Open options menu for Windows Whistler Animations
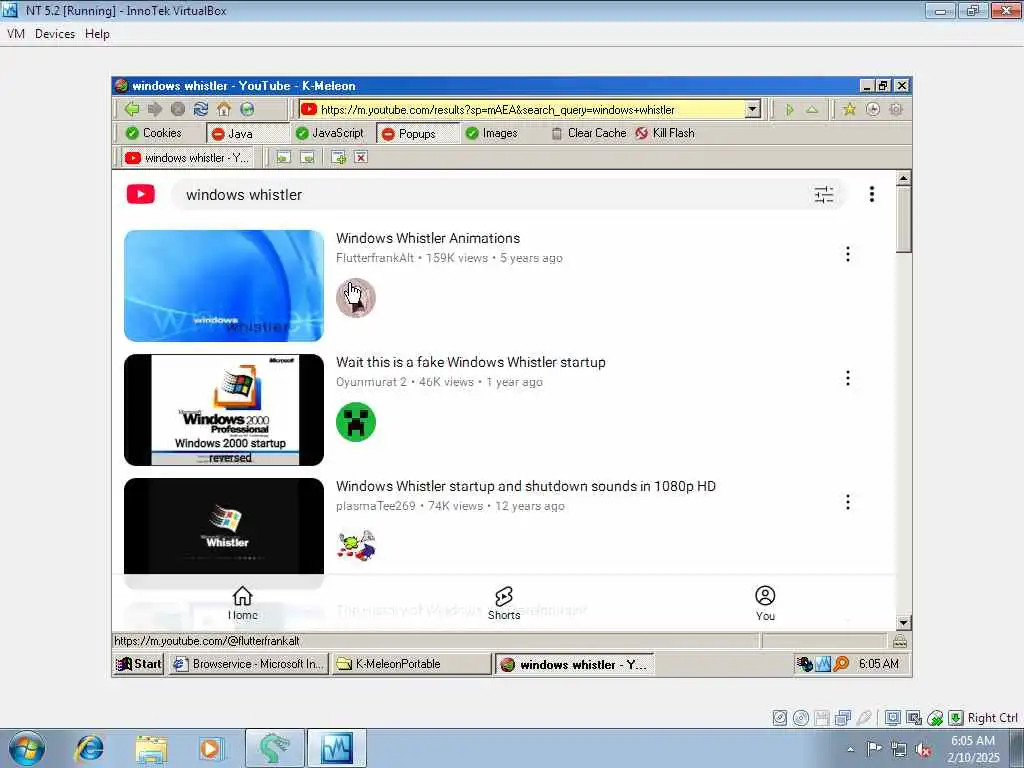Screen dimensions: 1024x768 (848, 254)
